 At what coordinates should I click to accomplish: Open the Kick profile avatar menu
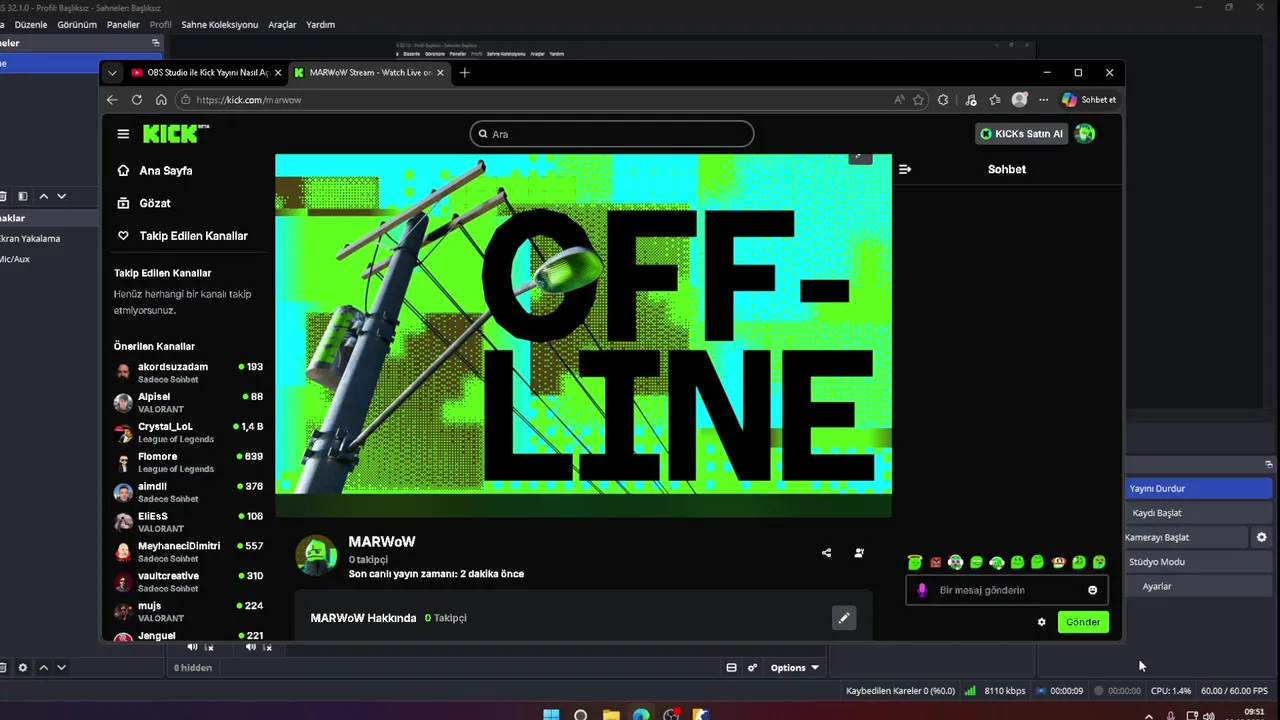pos(1085,134)
